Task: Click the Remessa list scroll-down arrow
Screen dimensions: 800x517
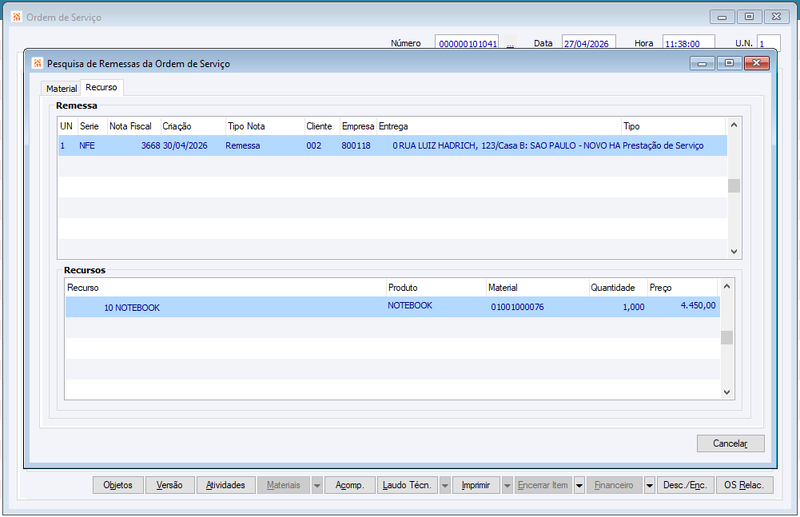Action: 734,251
